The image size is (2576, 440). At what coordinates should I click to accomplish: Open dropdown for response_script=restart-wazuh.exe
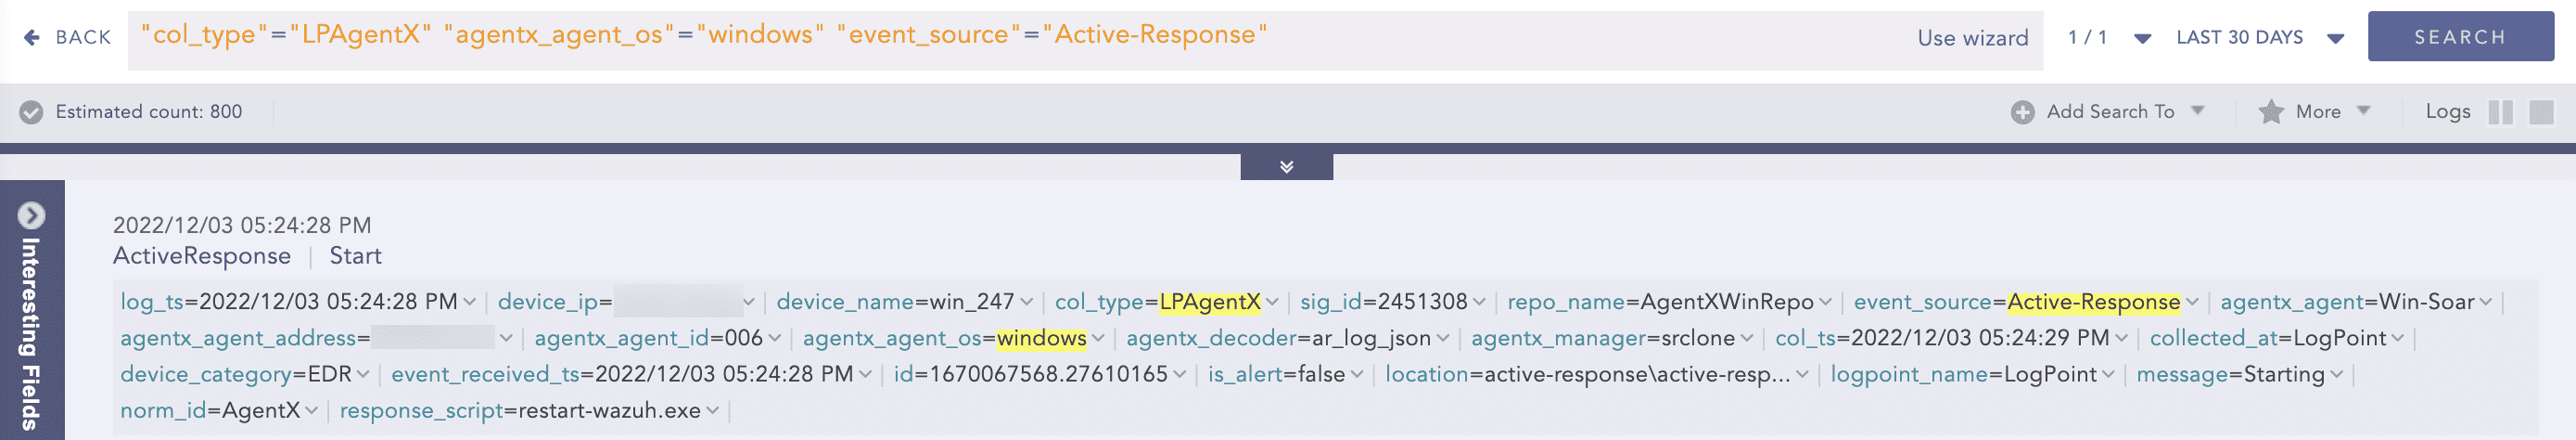(713, 411)
